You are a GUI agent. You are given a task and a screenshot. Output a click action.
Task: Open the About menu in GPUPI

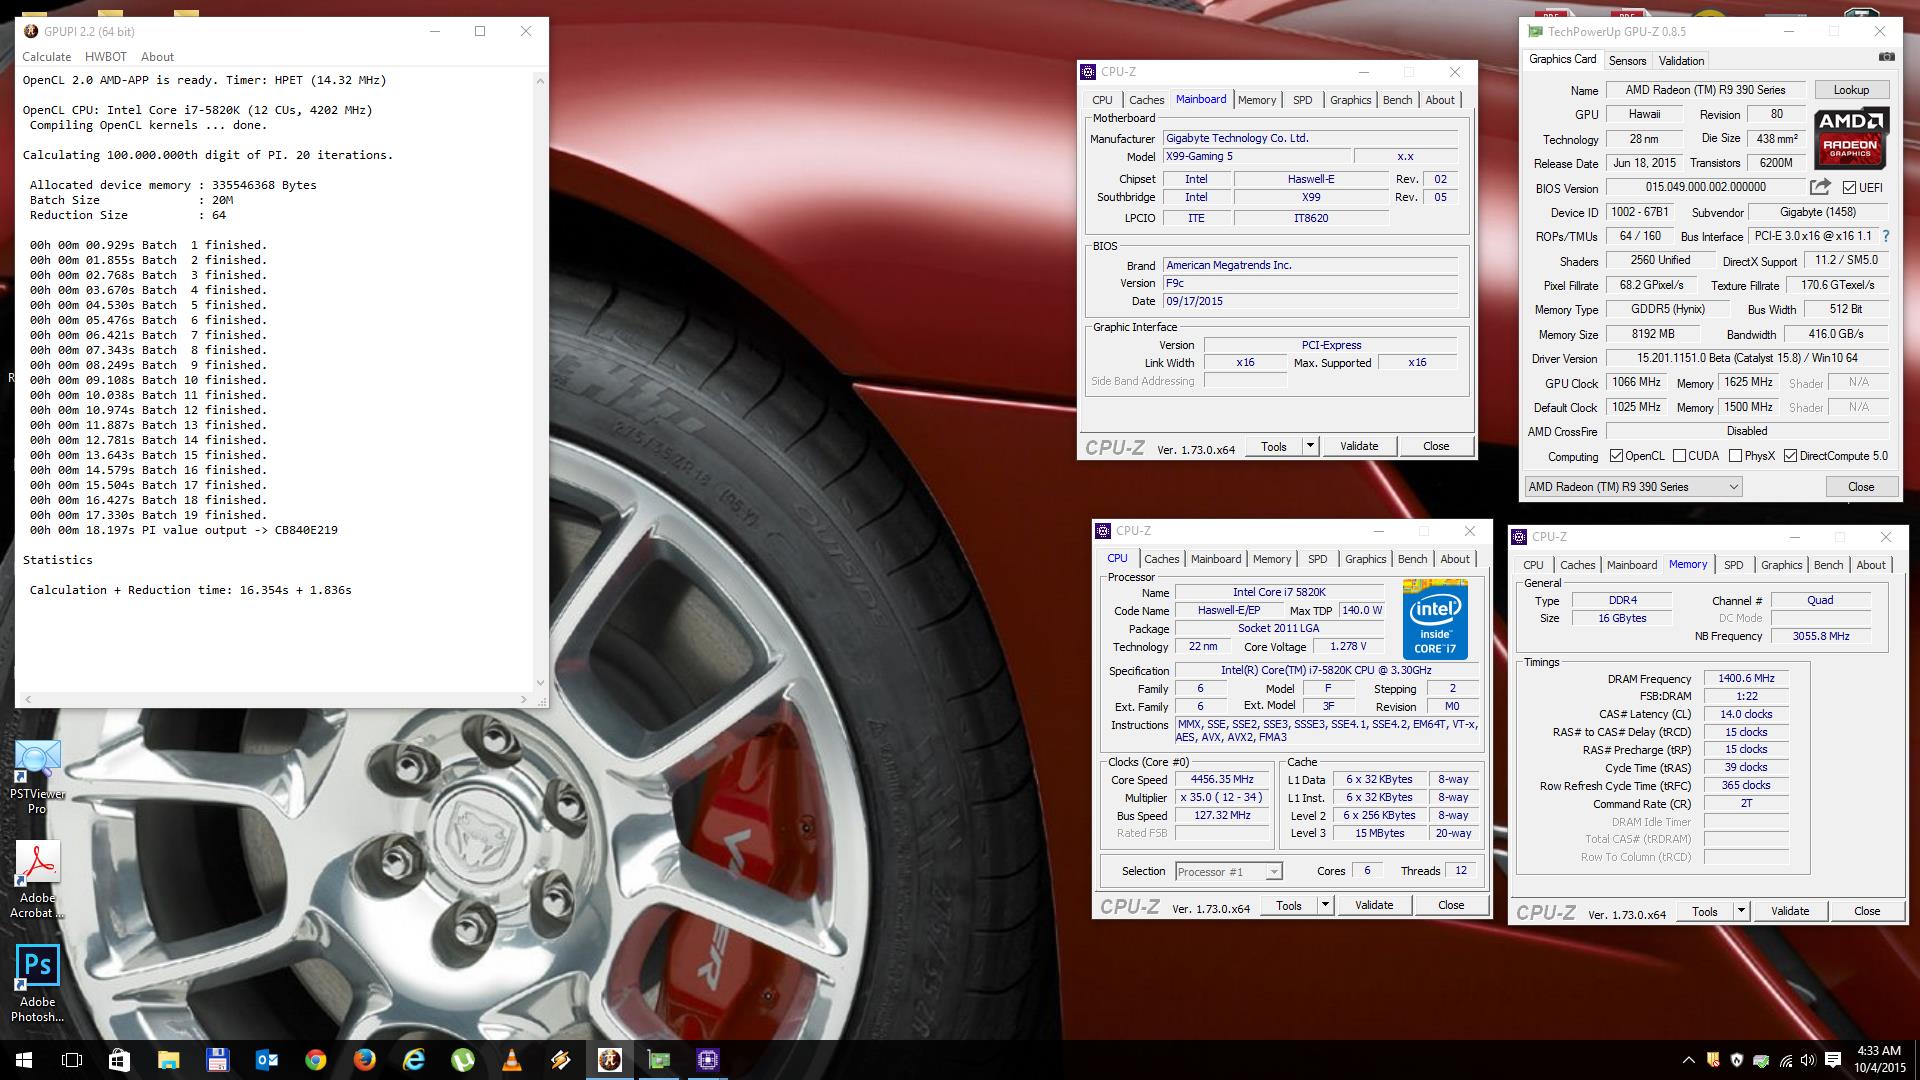pyautogui.click(x=157, y=57)
